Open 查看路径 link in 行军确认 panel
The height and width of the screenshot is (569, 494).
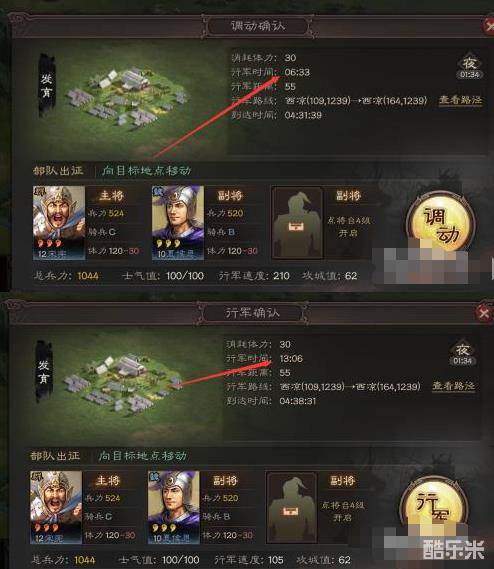[x=453, y=386]
